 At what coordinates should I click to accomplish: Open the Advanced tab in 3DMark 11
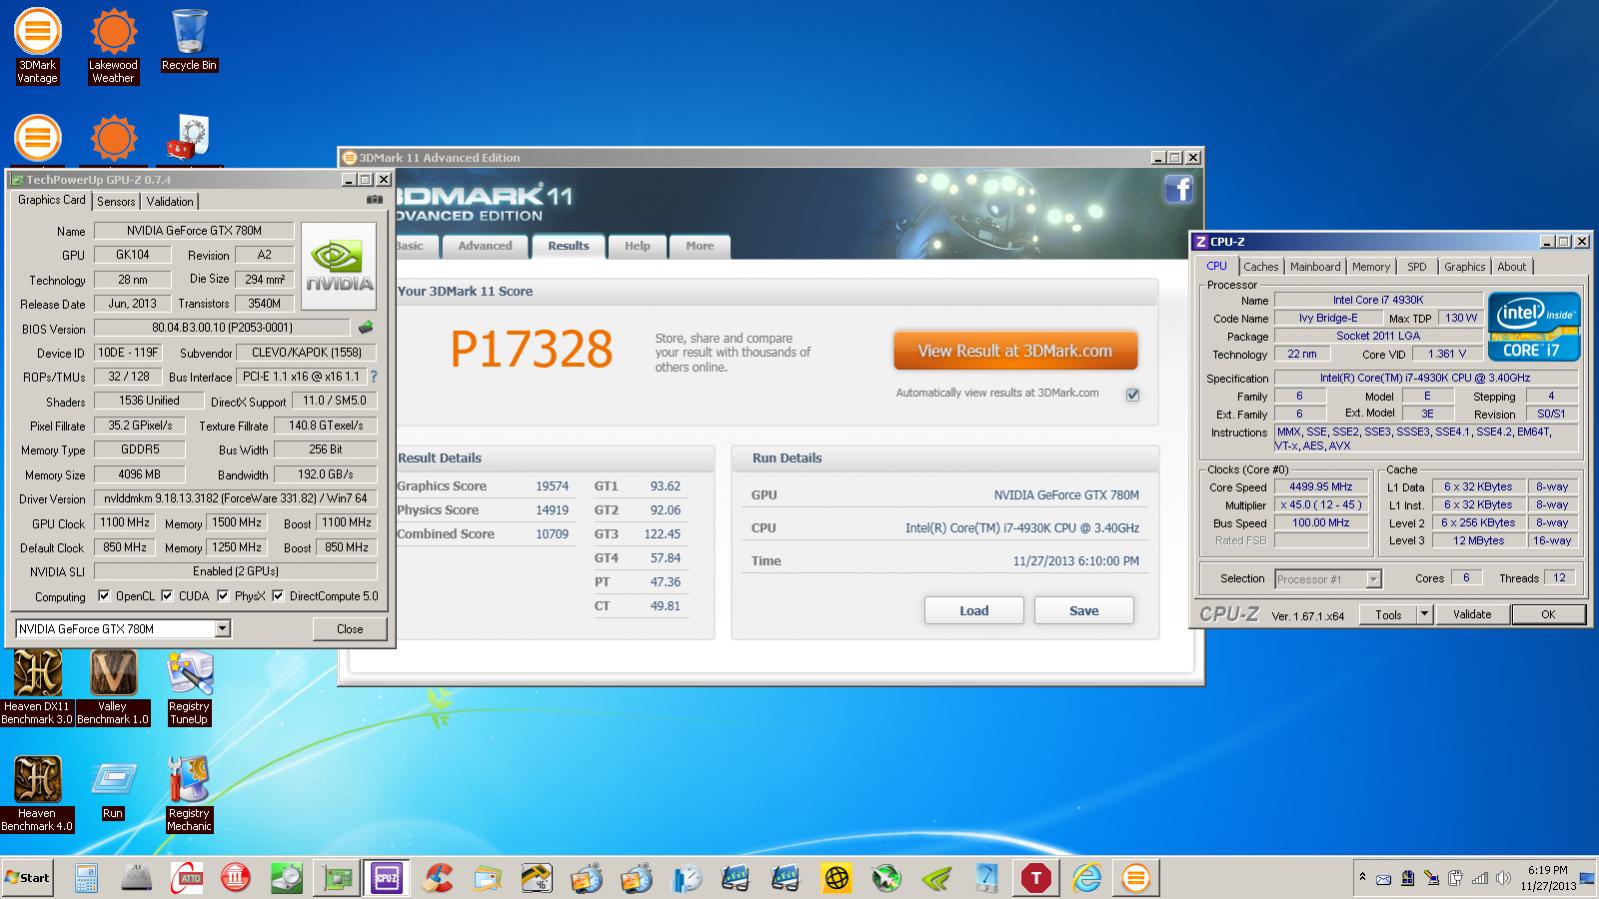pos(485,246)
